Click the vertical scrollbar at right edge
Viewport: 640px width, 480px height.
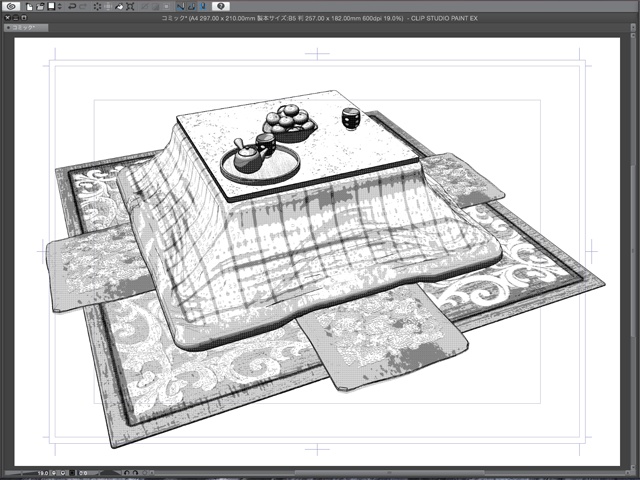tap(633, 249)
